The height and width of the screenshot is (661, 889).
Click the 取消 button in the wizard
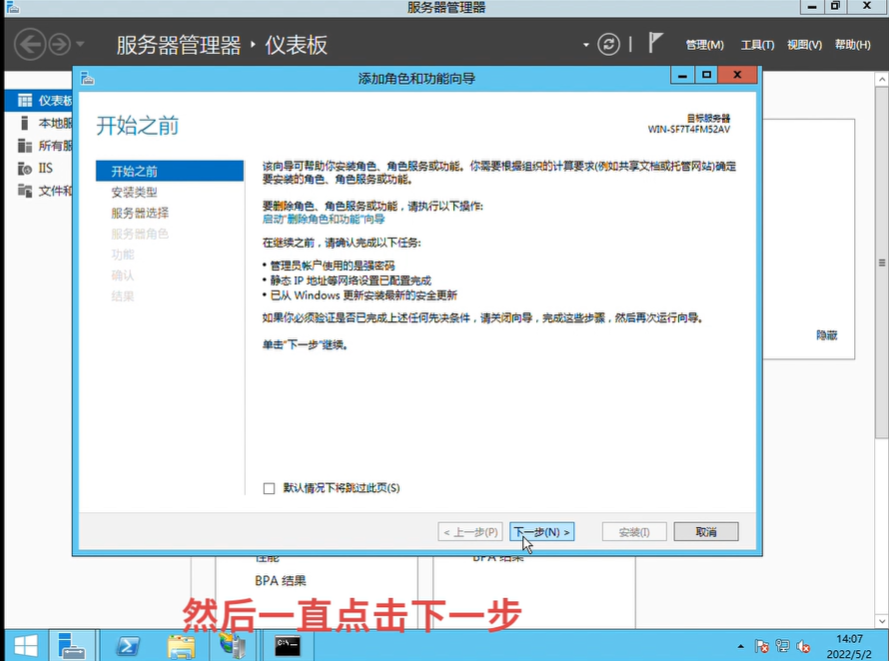click(x=706, y=532)
